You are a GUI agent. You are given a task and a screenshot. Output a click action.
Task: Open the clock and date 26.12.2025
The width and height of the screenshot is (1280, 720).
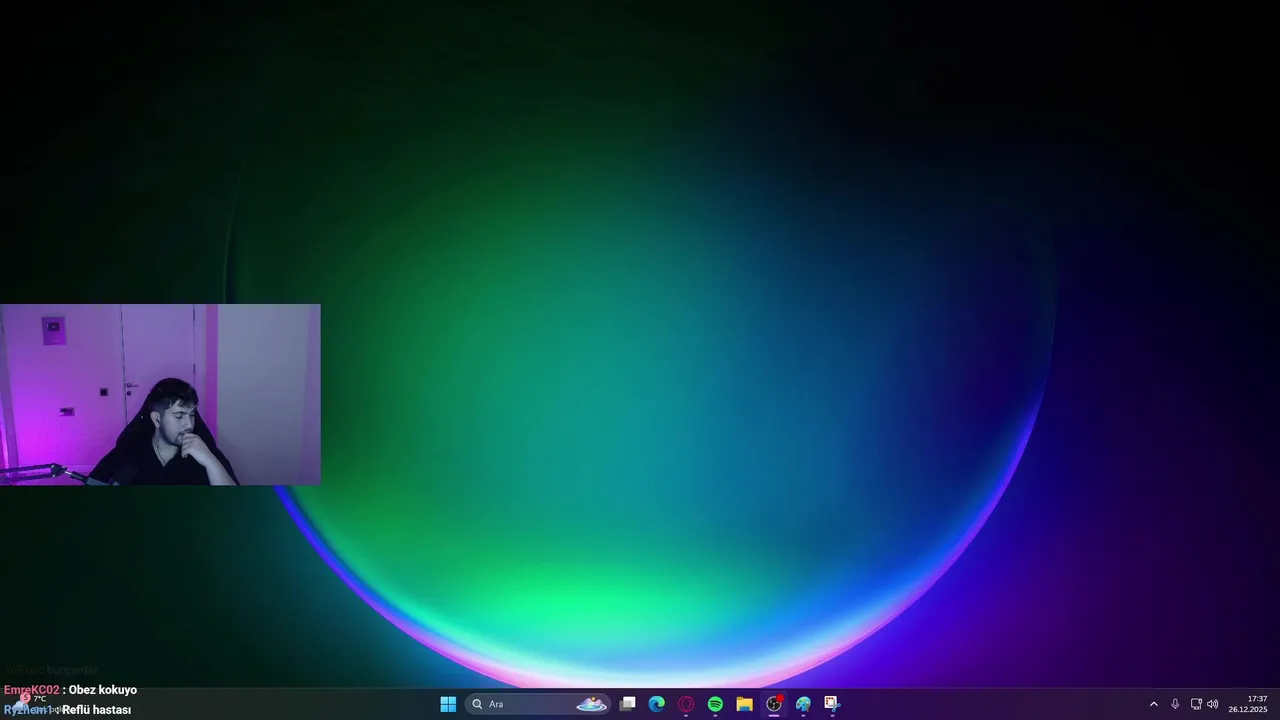tap(1248, 704)
